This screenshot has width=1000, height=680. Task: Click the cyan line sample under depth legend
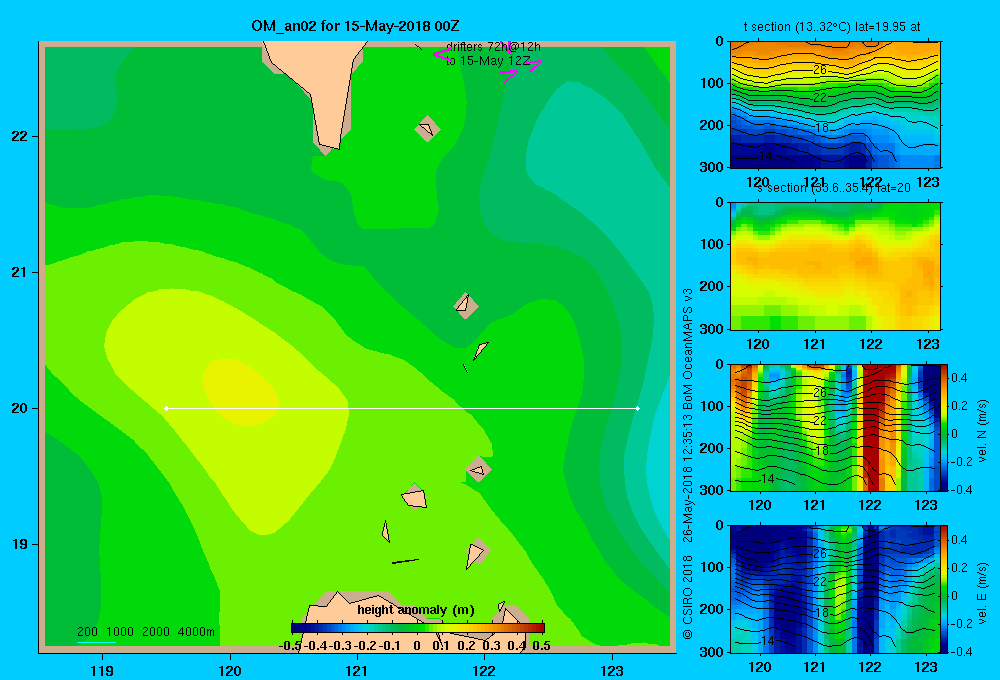click(96, 642)
